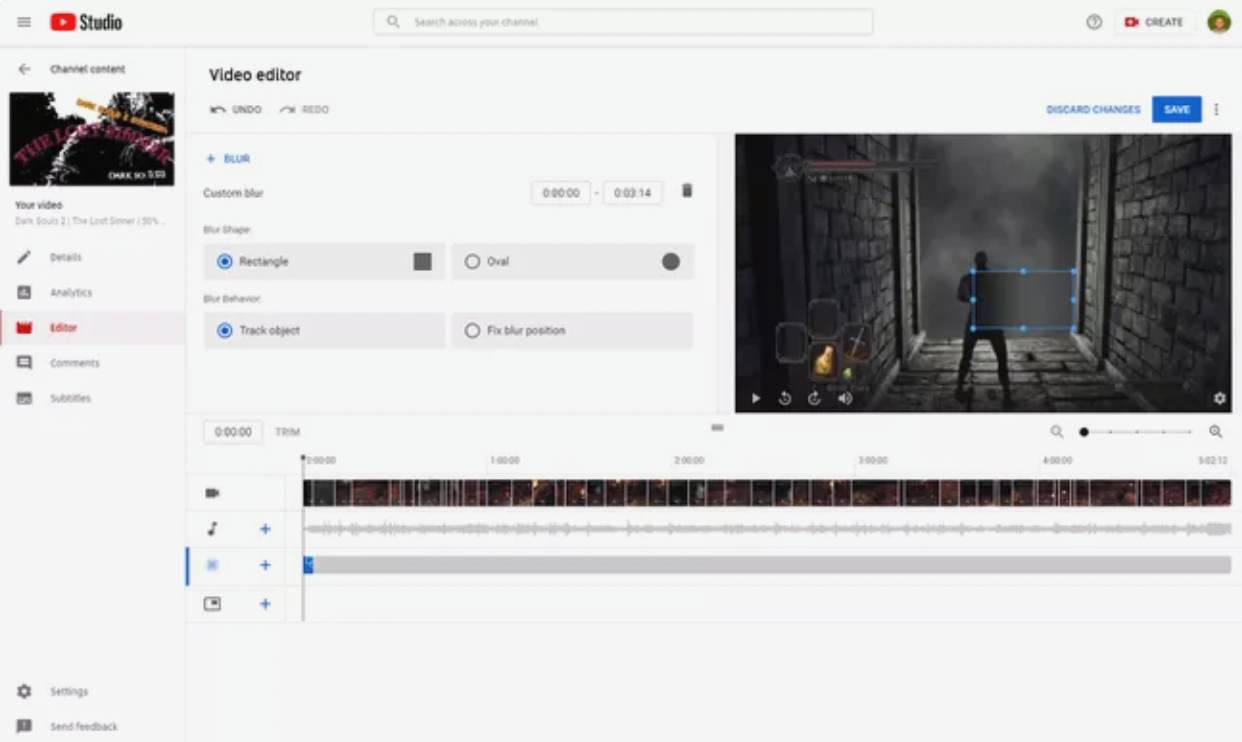
Task: Delete the custom blur with trash icon
Action: [x=687, y=191]
